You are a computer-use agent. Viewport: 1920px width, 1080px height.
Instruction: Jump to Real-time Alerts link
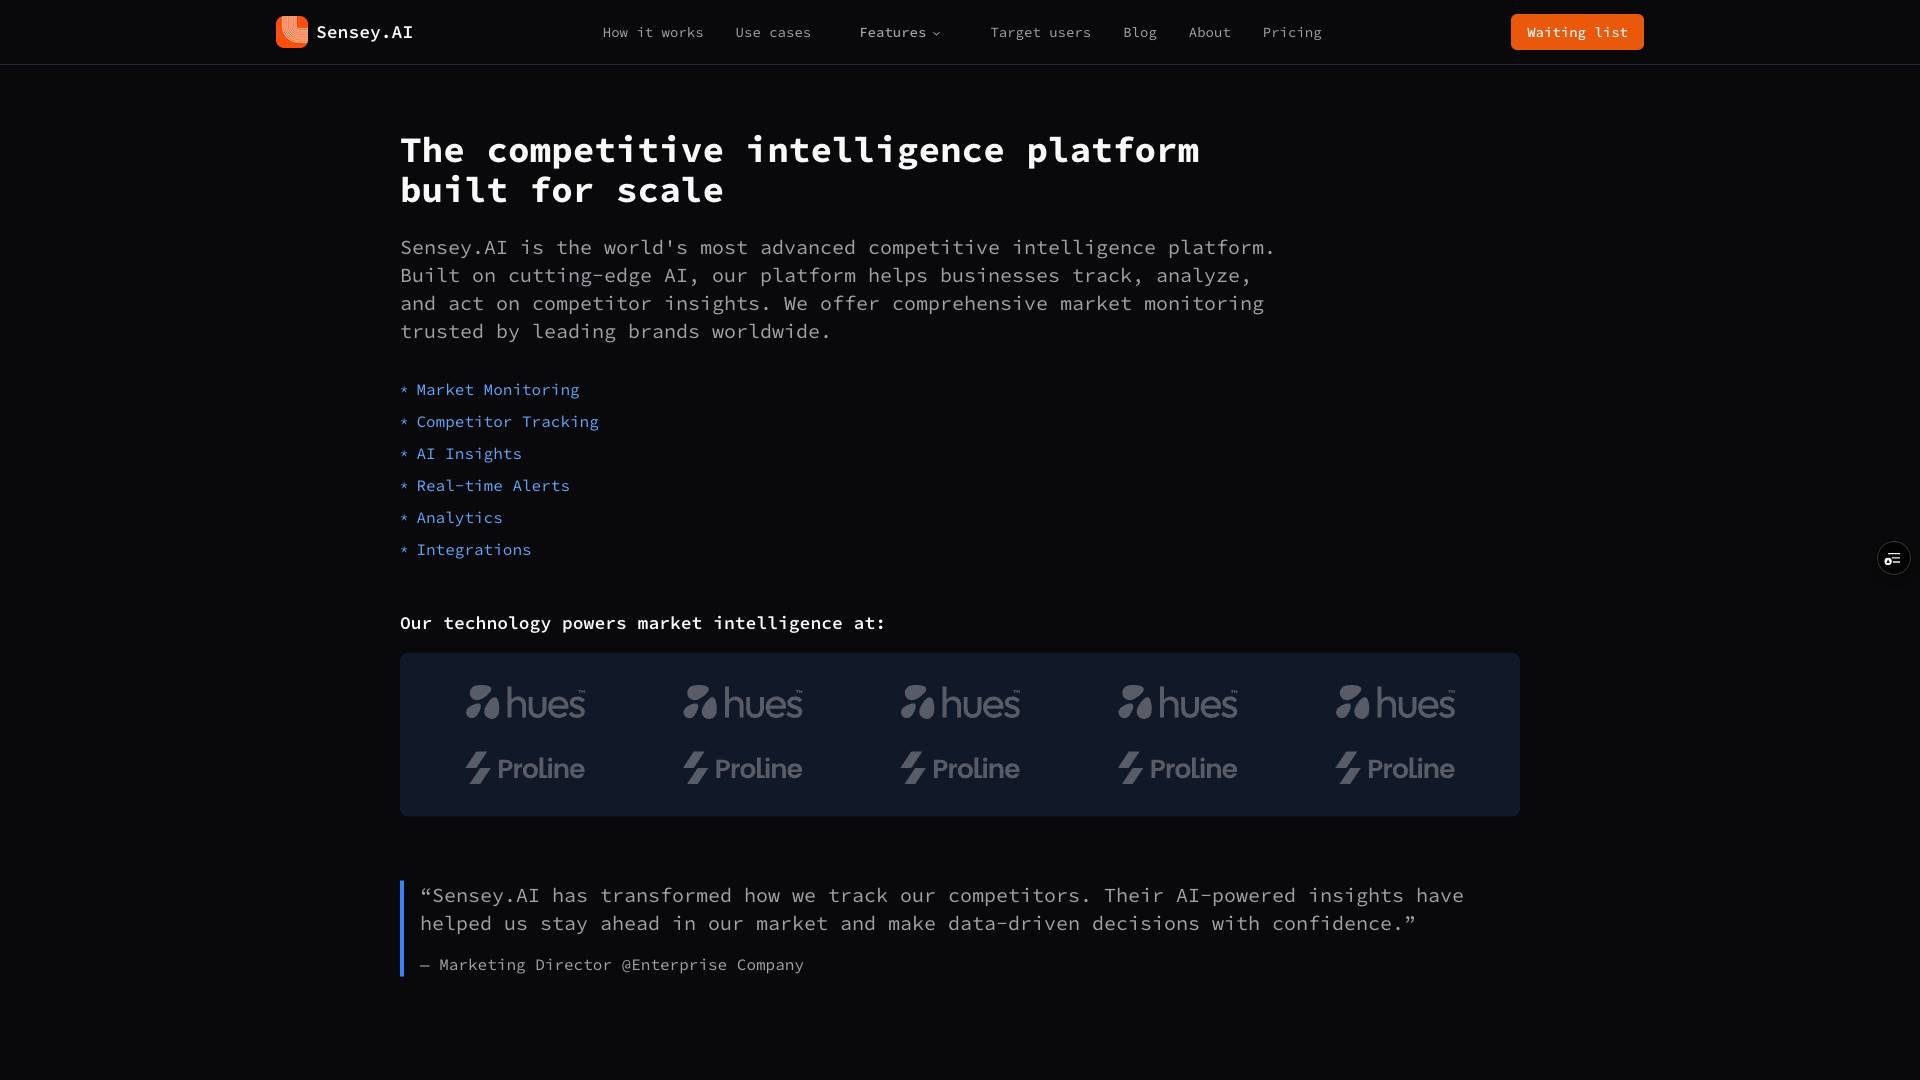tap(492, 486)
